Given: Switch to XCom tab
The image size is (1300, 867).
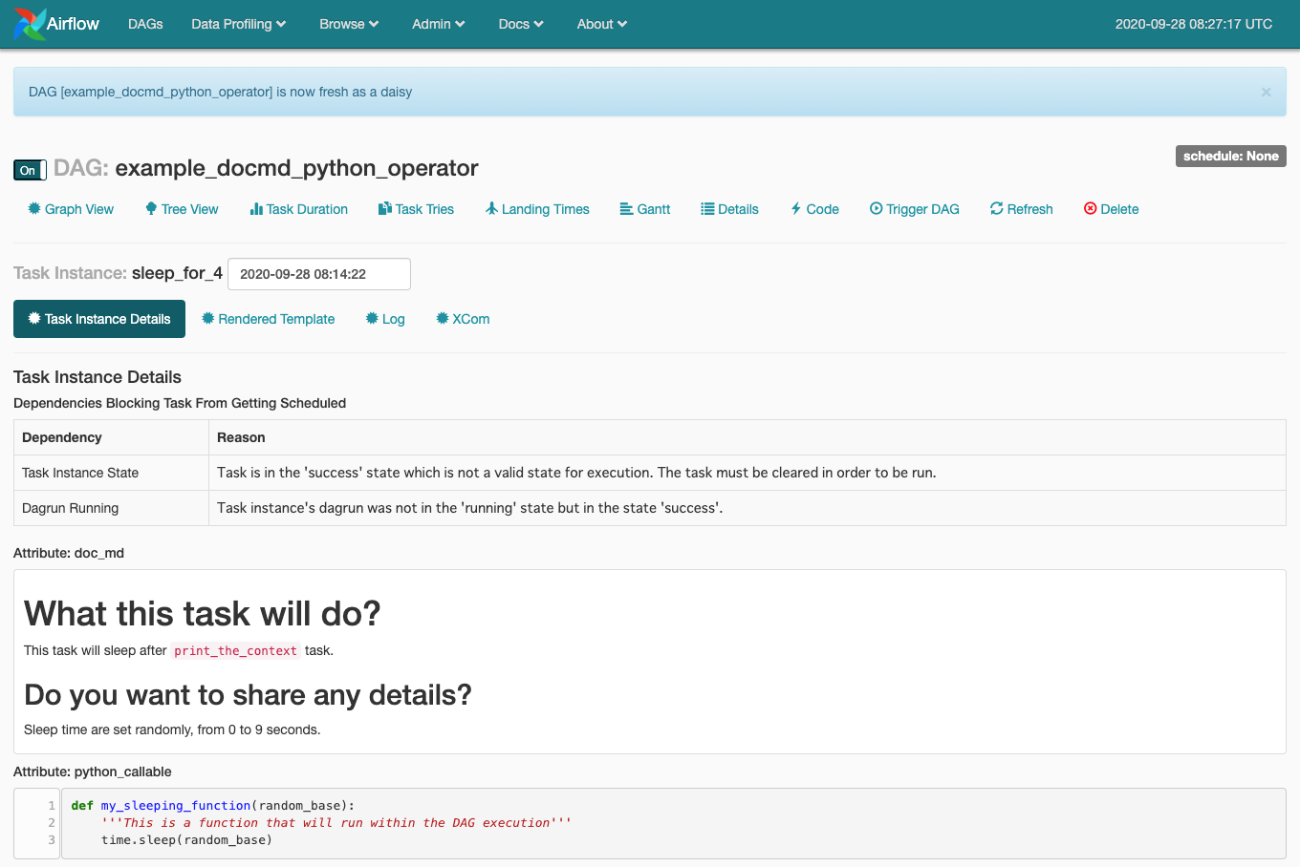Looking at the screenshot, I should pos(463,319).
